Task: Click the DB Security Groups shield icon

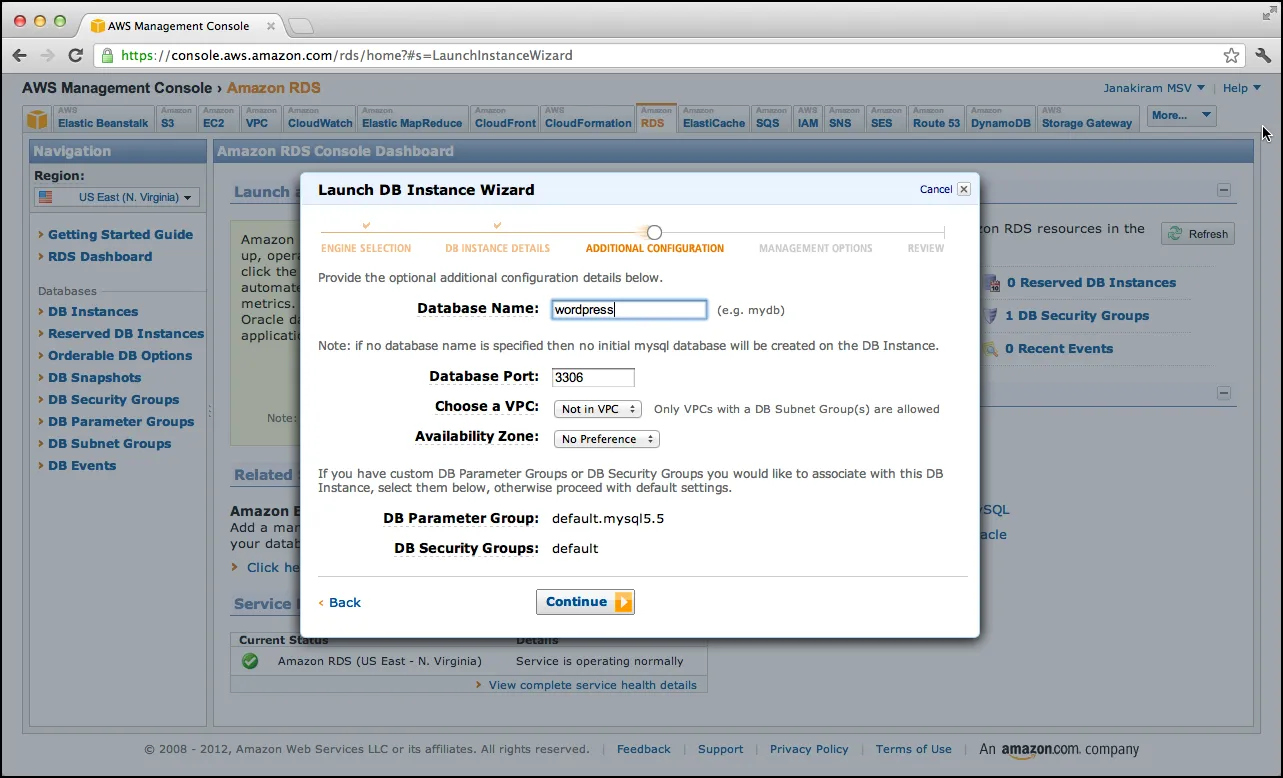Action: tap(991, 316)
